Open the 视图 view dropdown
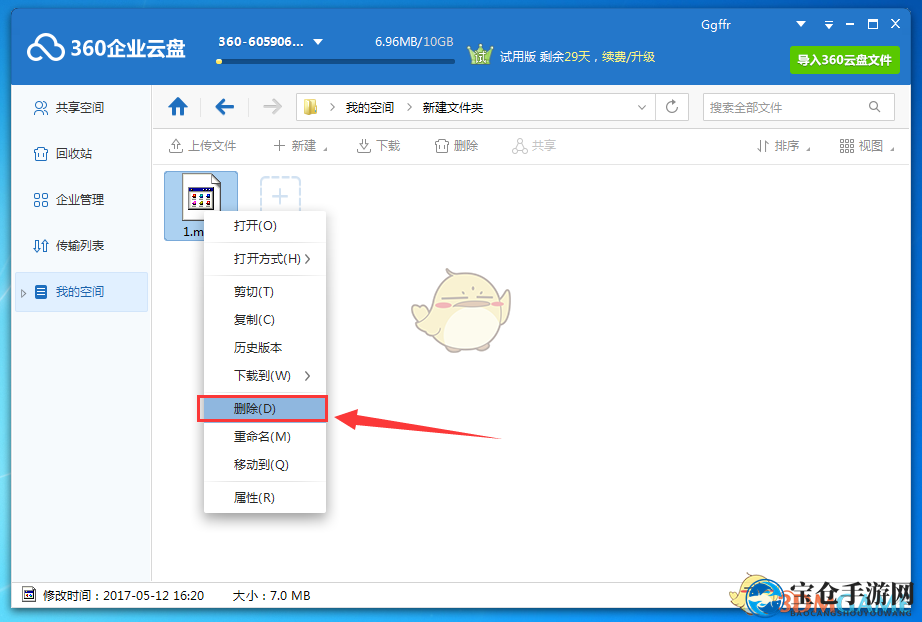Screen dimensions: 922x622 tap(867, 146)
